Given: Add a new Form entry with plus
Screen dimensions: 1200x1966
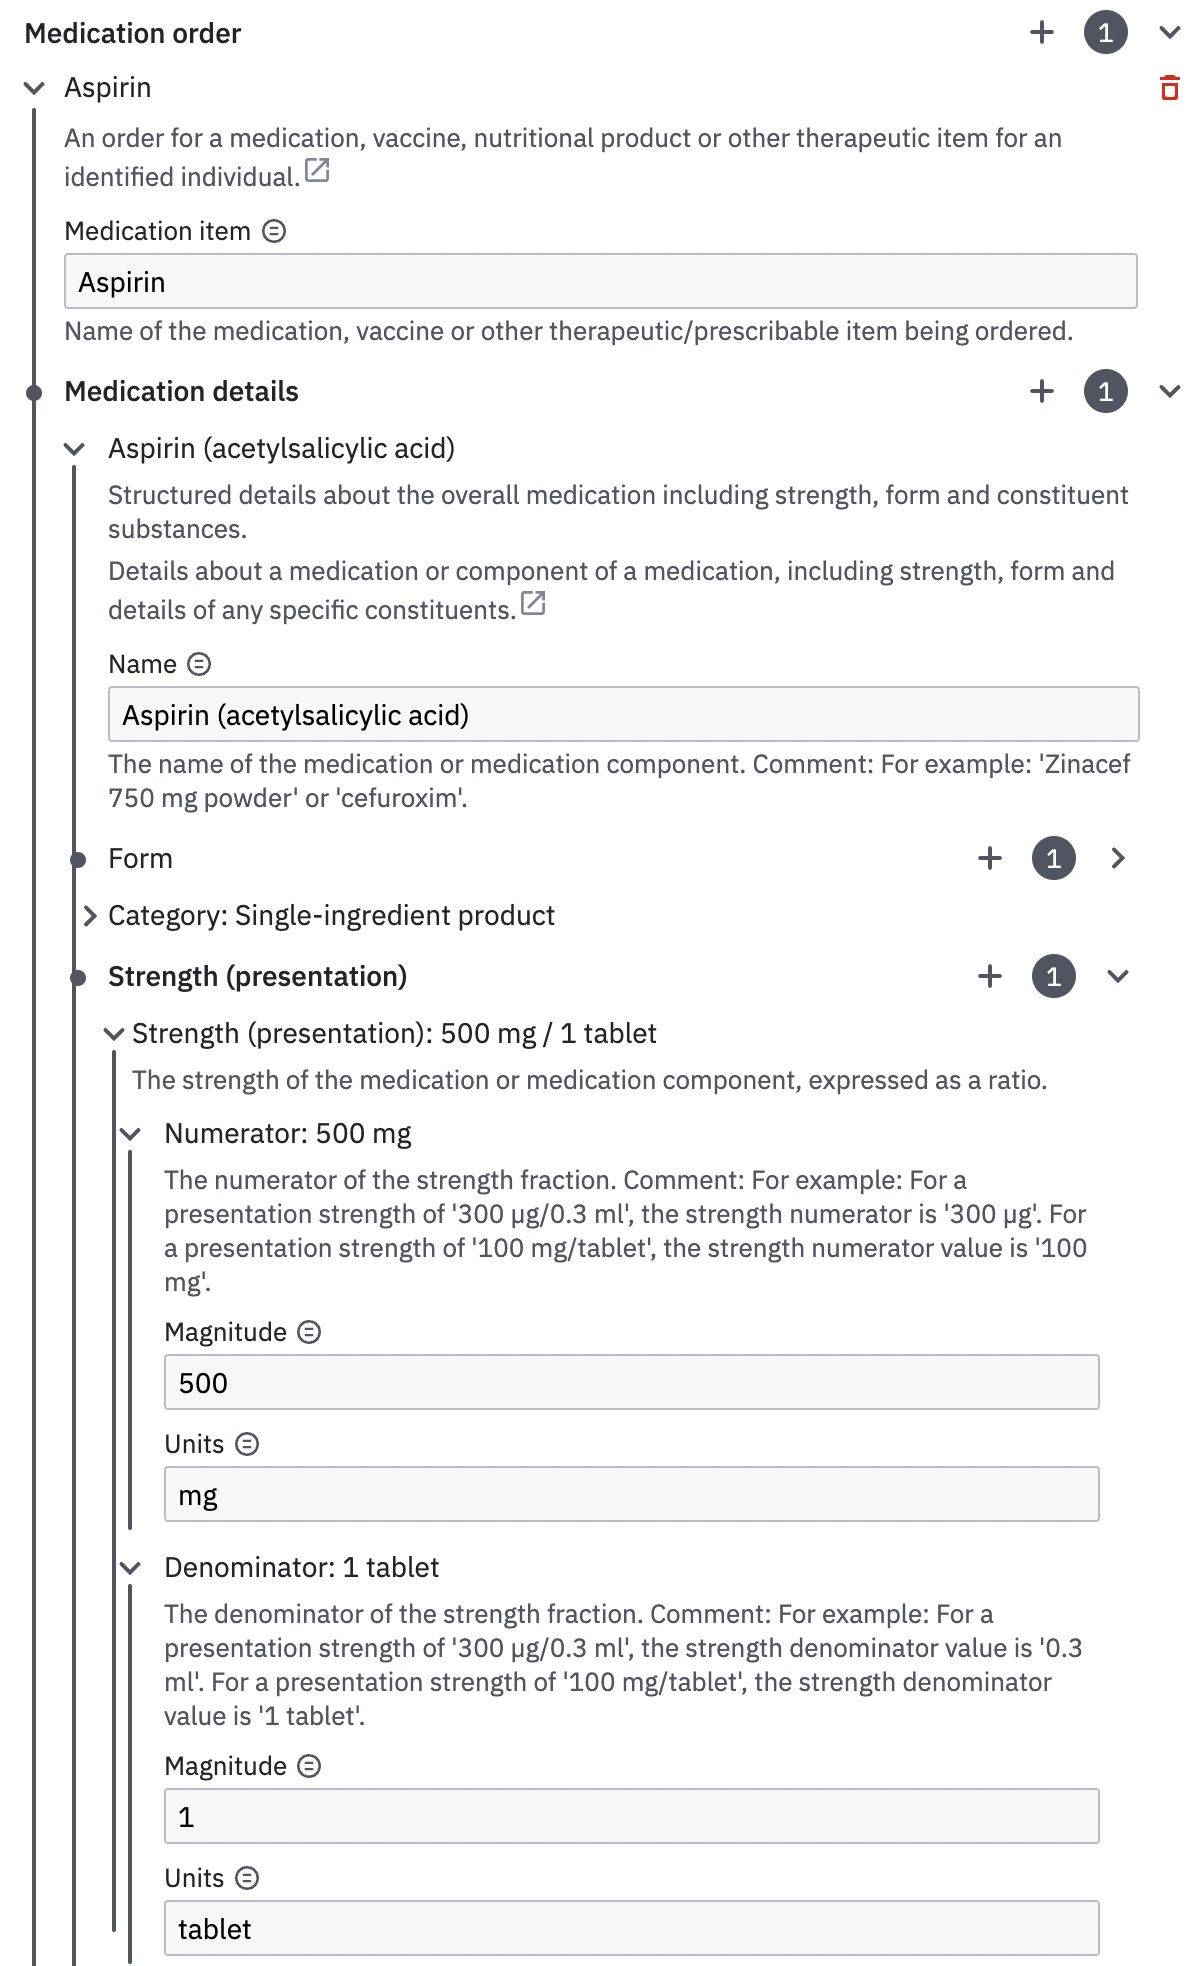Looking at the screenshot, I should [990, 858].
